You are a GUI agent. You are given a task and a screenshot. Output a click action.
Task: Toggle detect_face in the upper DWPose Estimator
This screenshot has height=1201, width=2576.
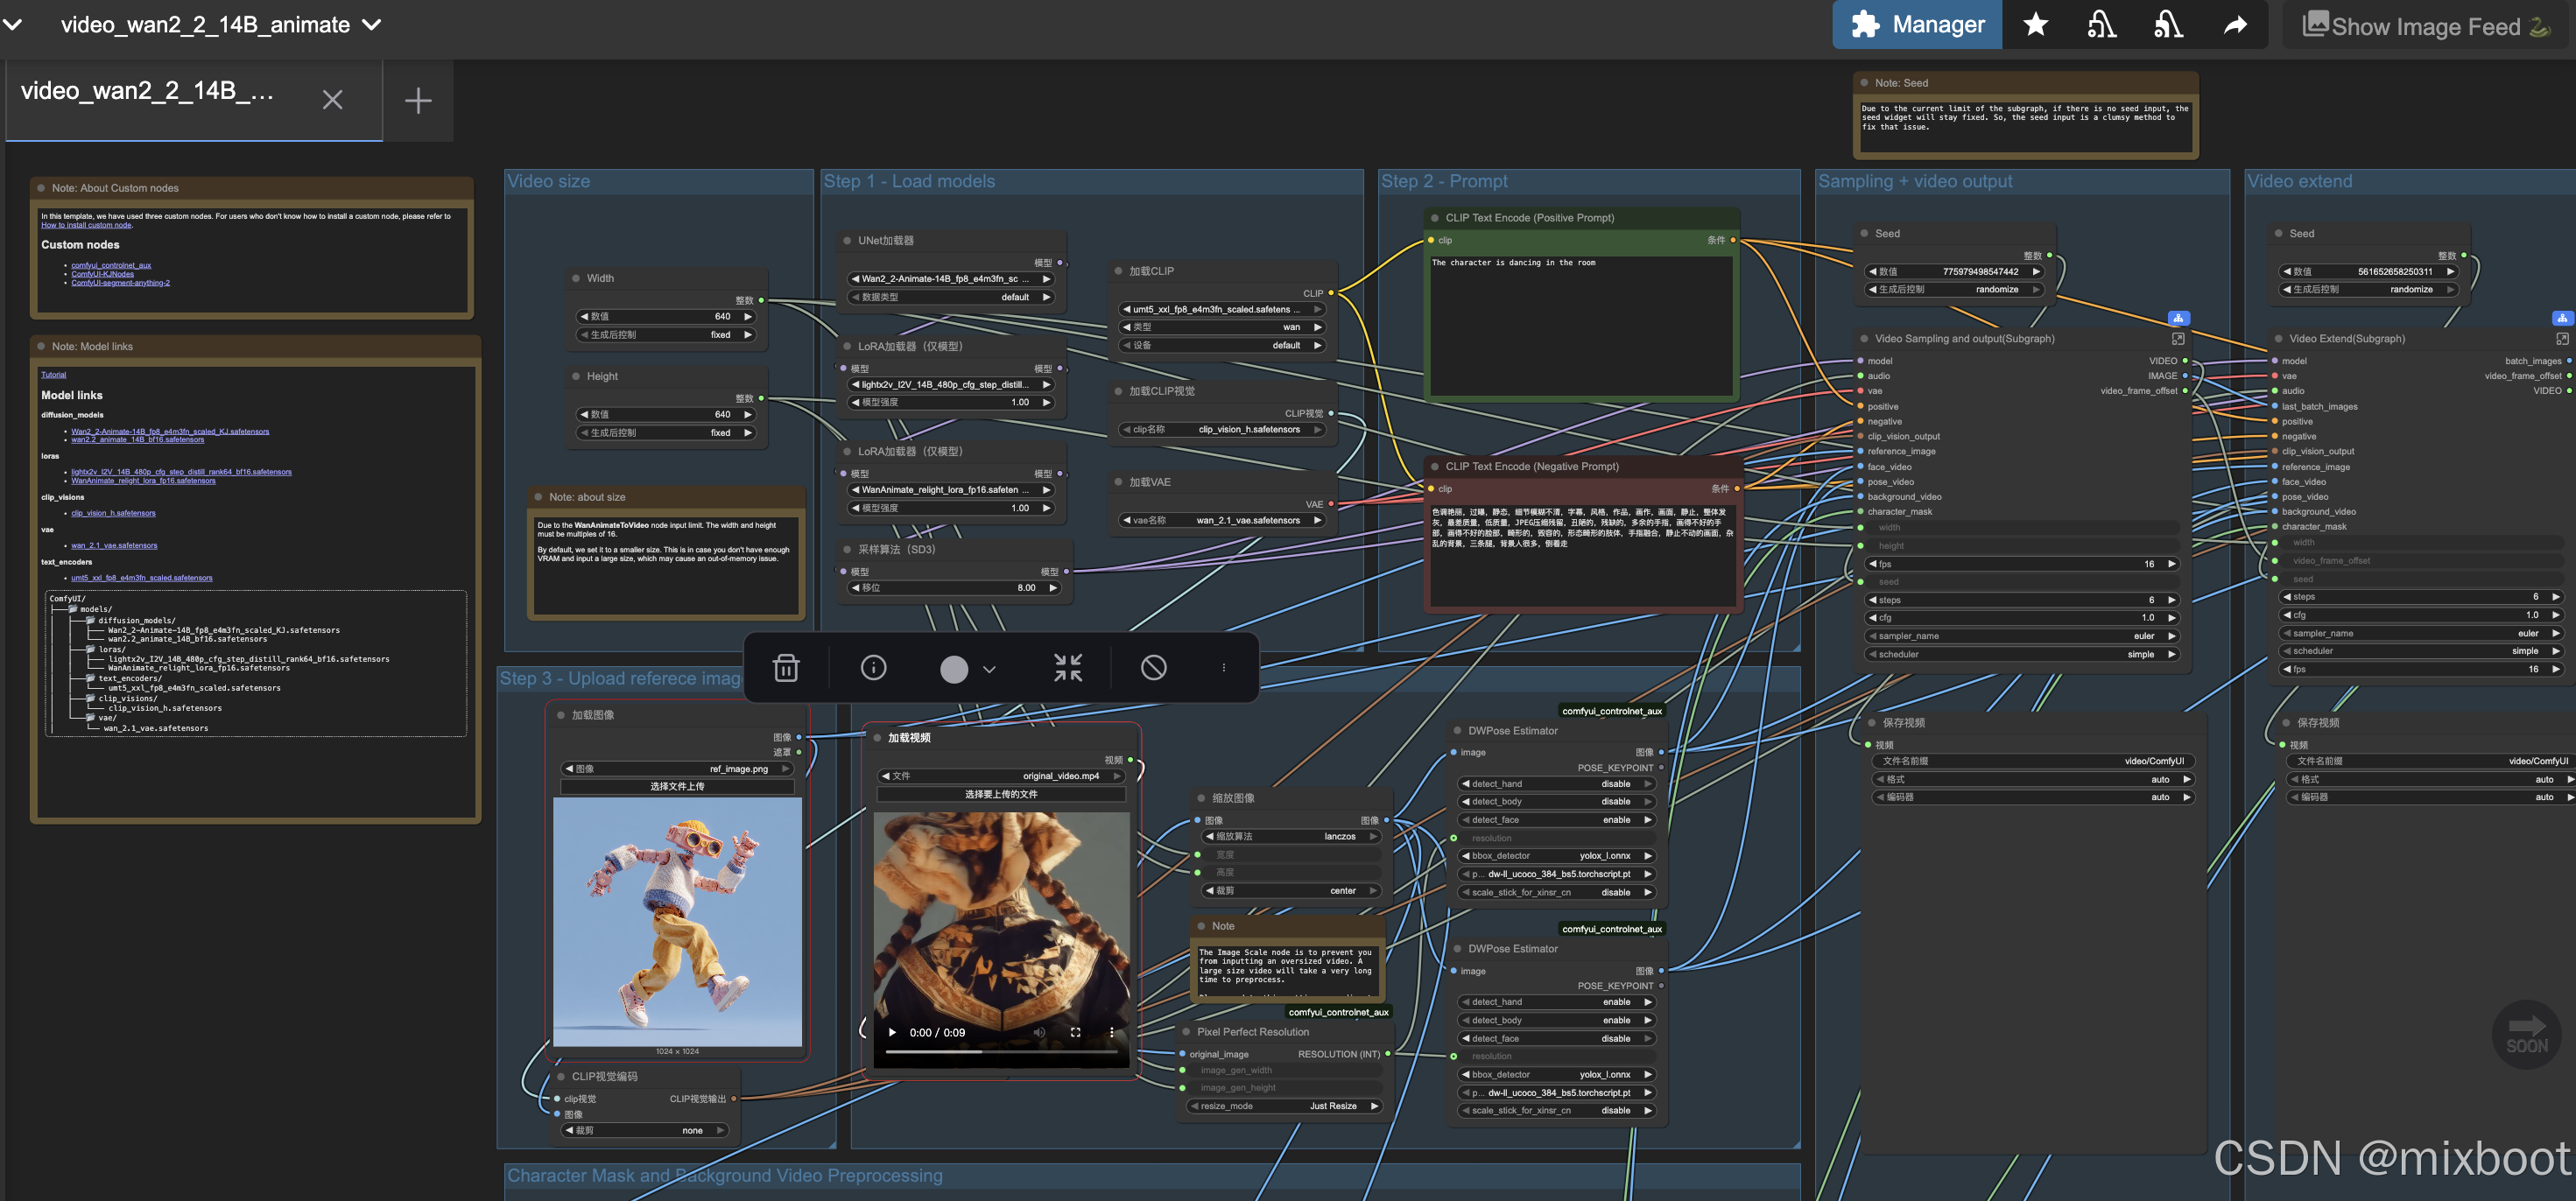(1555, 820)
